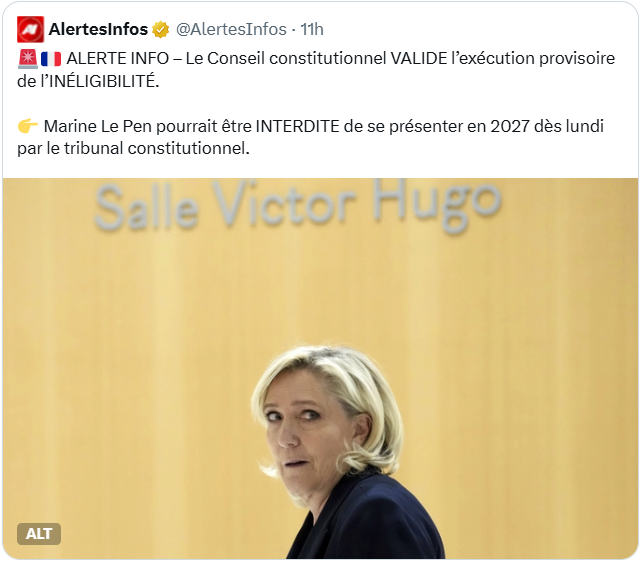The width and height of the screenshot is (644, 561).
Task: Click the word INTERDITE in tweet
Action: (x=297, y=126)
